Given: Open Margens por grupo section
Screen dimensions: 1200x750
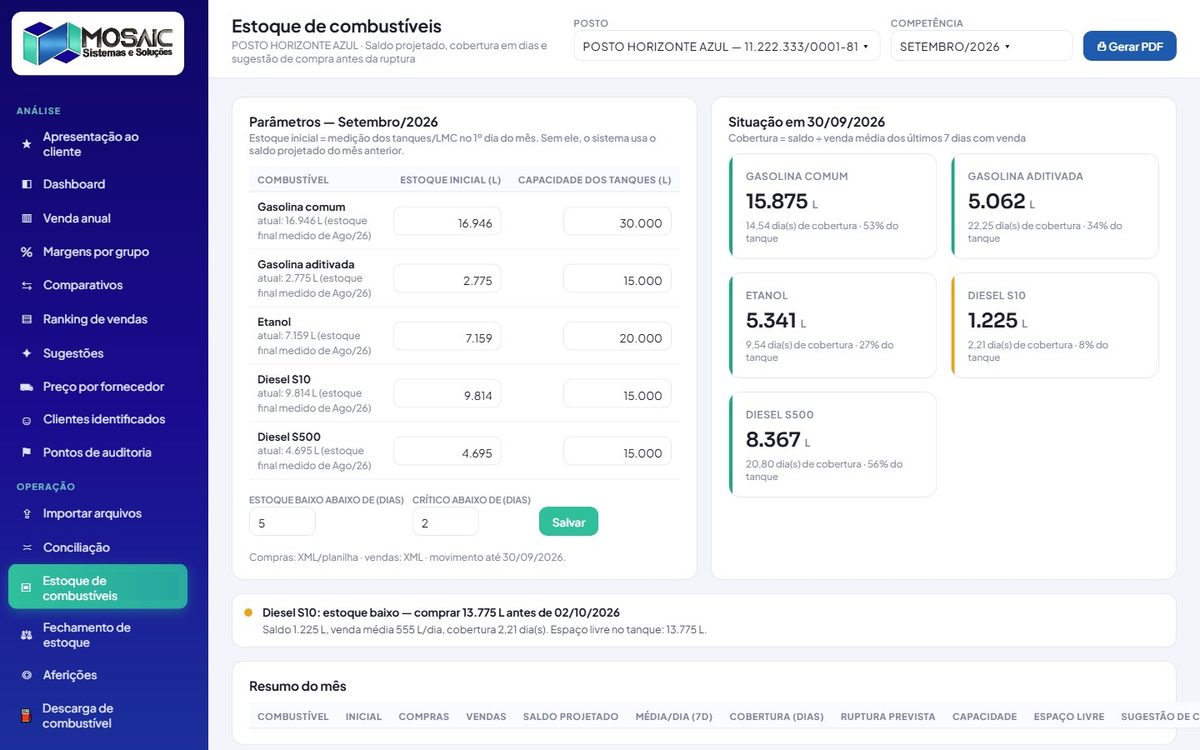Looking at the screenshot, I should 98,252.
